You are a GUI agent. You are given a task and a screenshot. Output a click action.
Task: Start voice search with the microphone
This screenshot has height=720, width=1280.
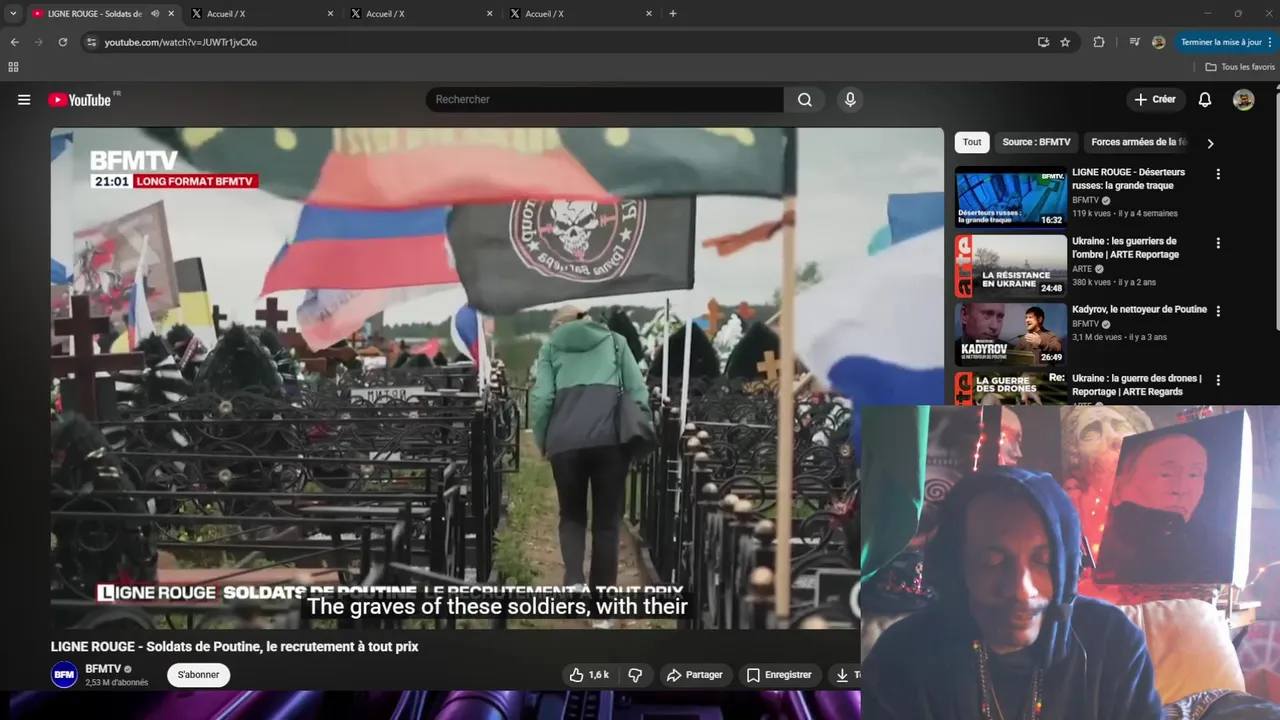[850, 100]
